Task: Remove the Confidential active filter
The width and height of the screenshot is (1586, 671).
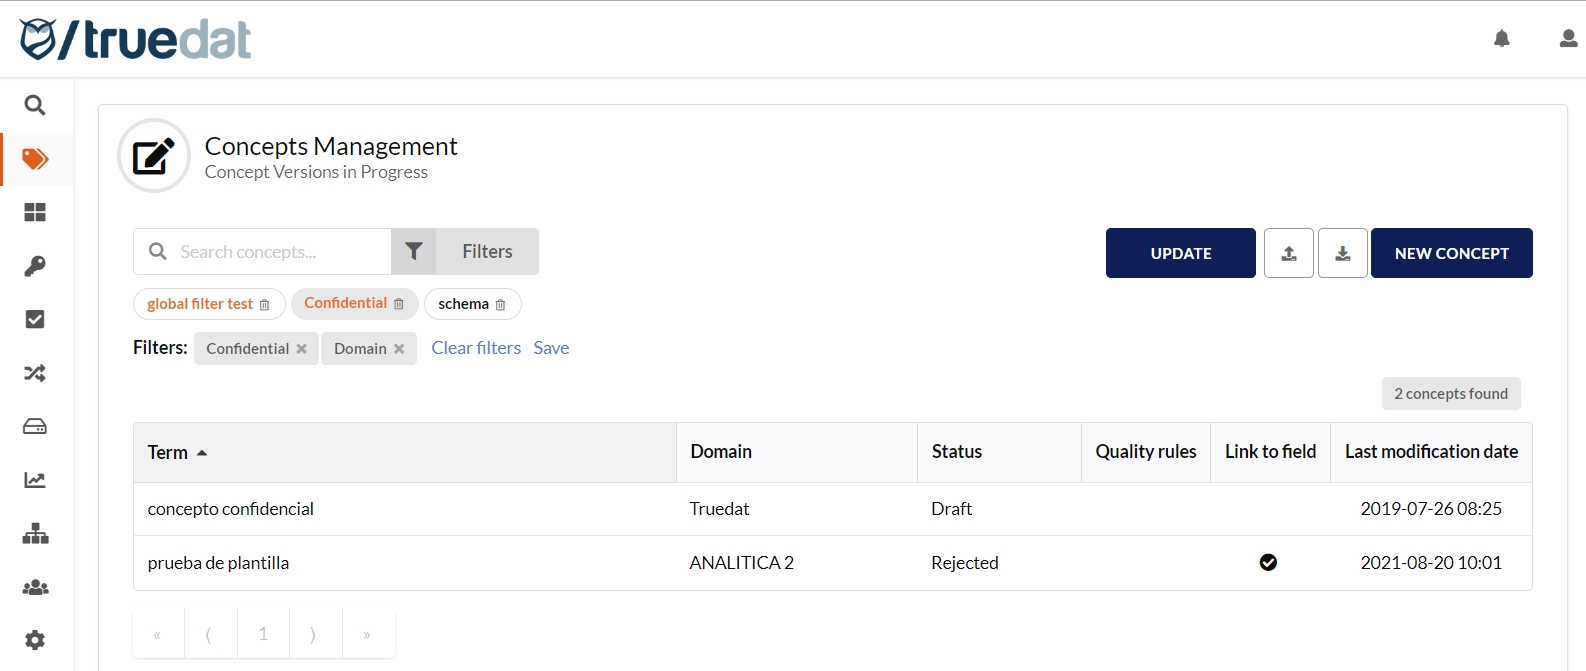Action: coord(301,349)
